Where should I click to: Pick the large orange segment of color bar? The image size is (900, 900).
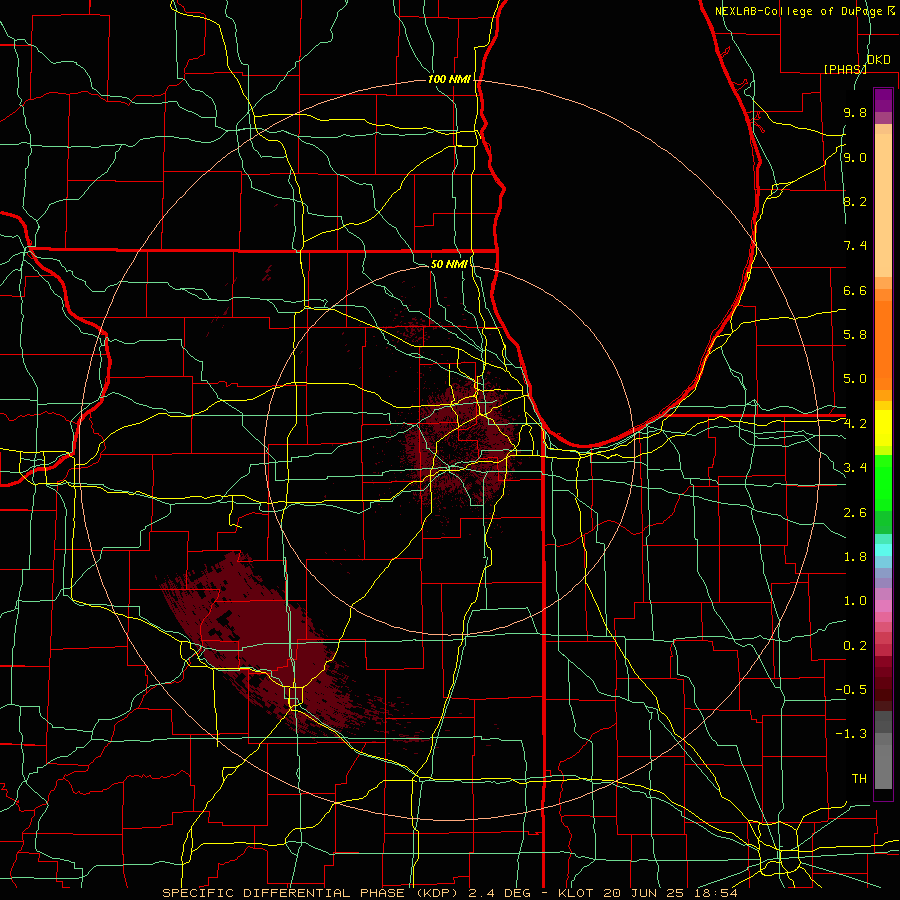pos(883,344)
